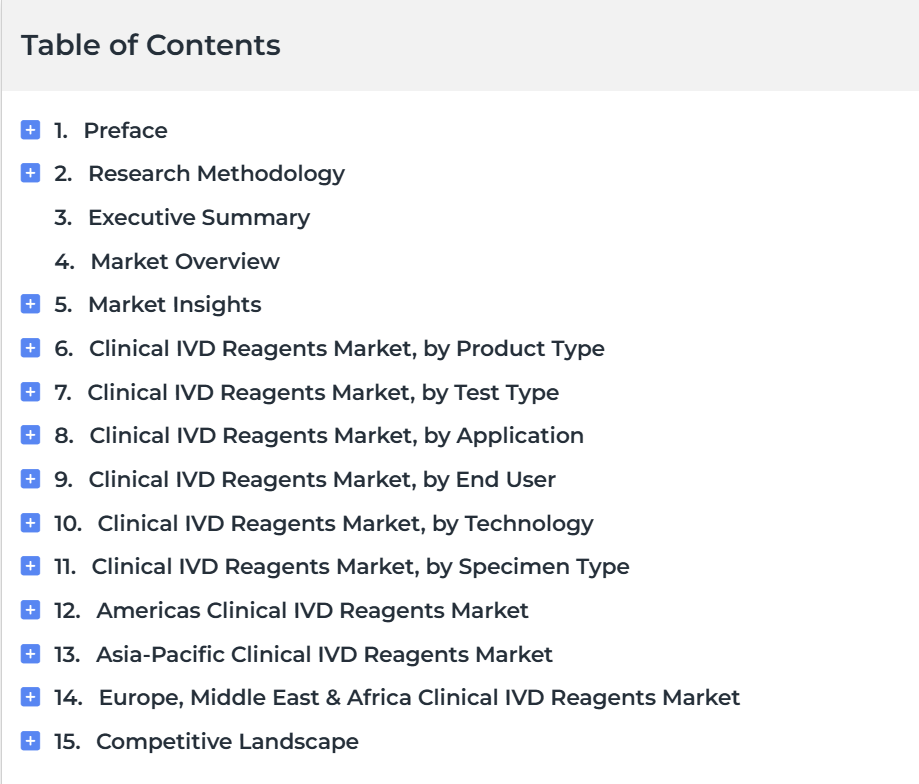The image size is (919, 784).
Task: Click plus icon next to by Application
Action: [x=30, y=435]
